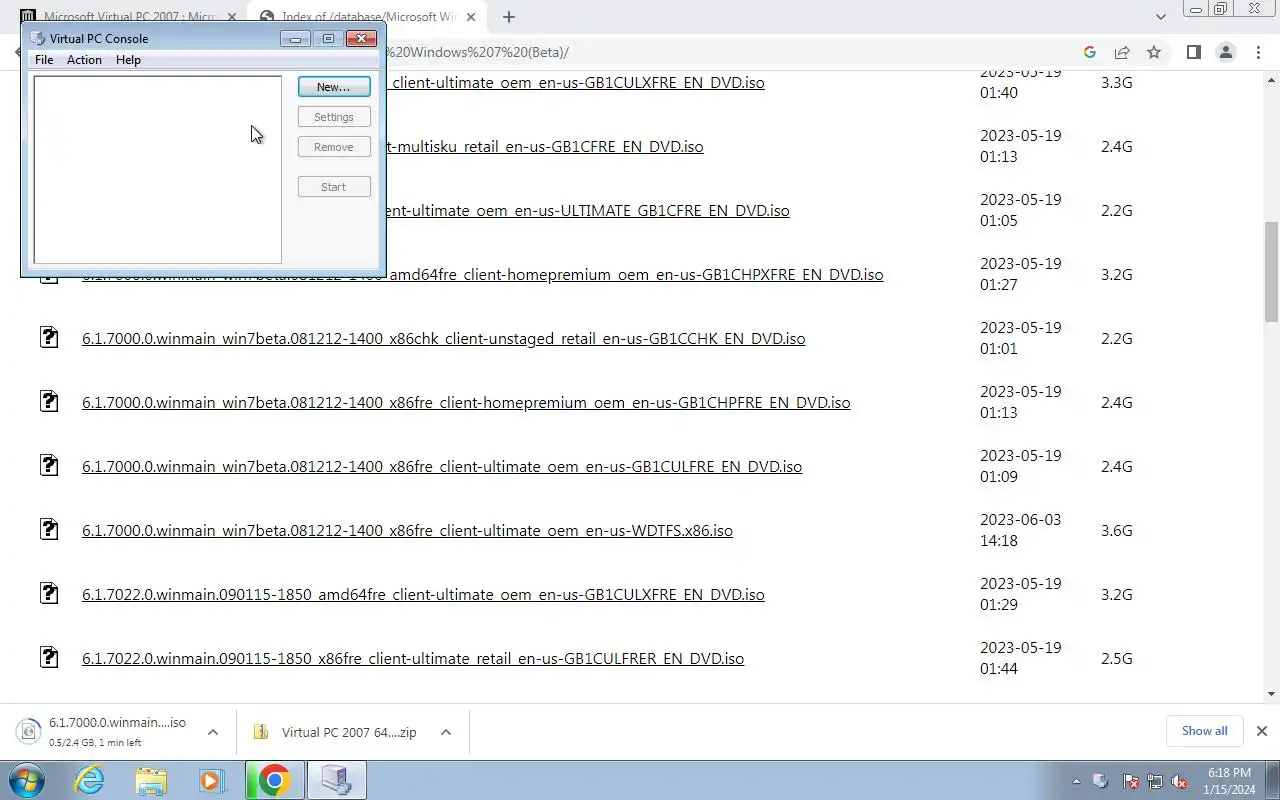This screenshot has height=800, width=1280.
Task: Click the Settings button in Virtual PC Console
Action: (x=334, y=117)
